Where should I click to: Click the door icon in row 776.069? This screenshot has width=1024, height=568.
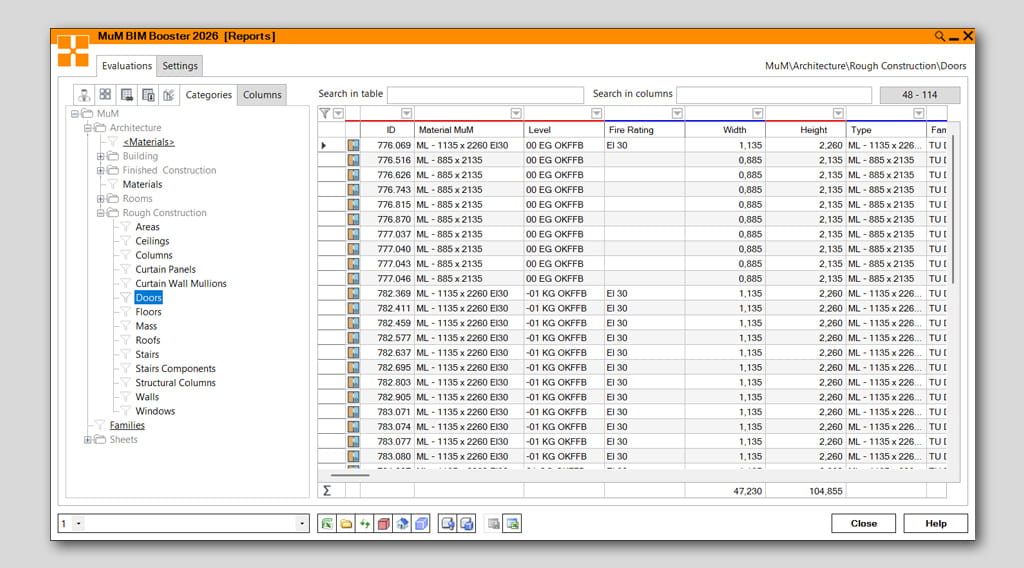click(x=353, y=146)
